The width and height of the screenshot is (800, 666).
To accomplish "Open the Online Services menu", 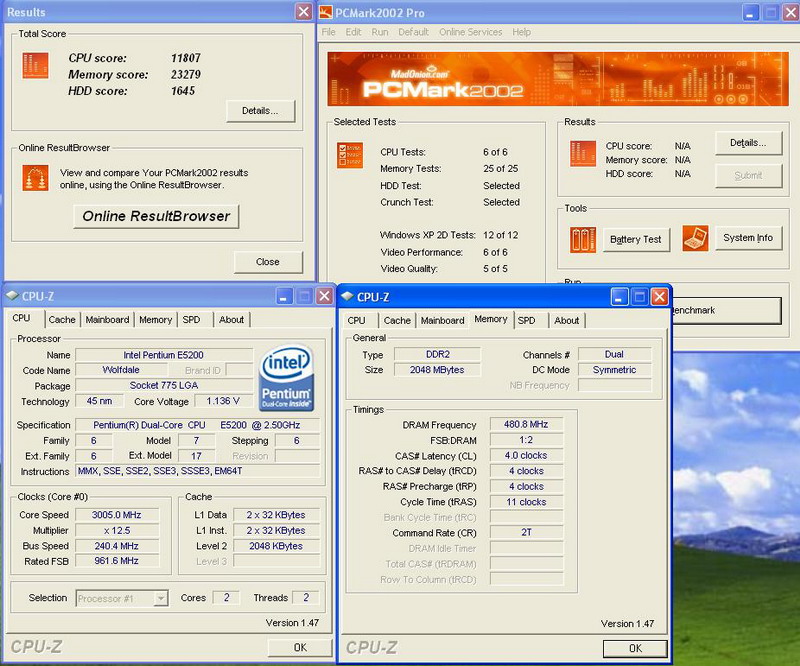I will [470, 32].
